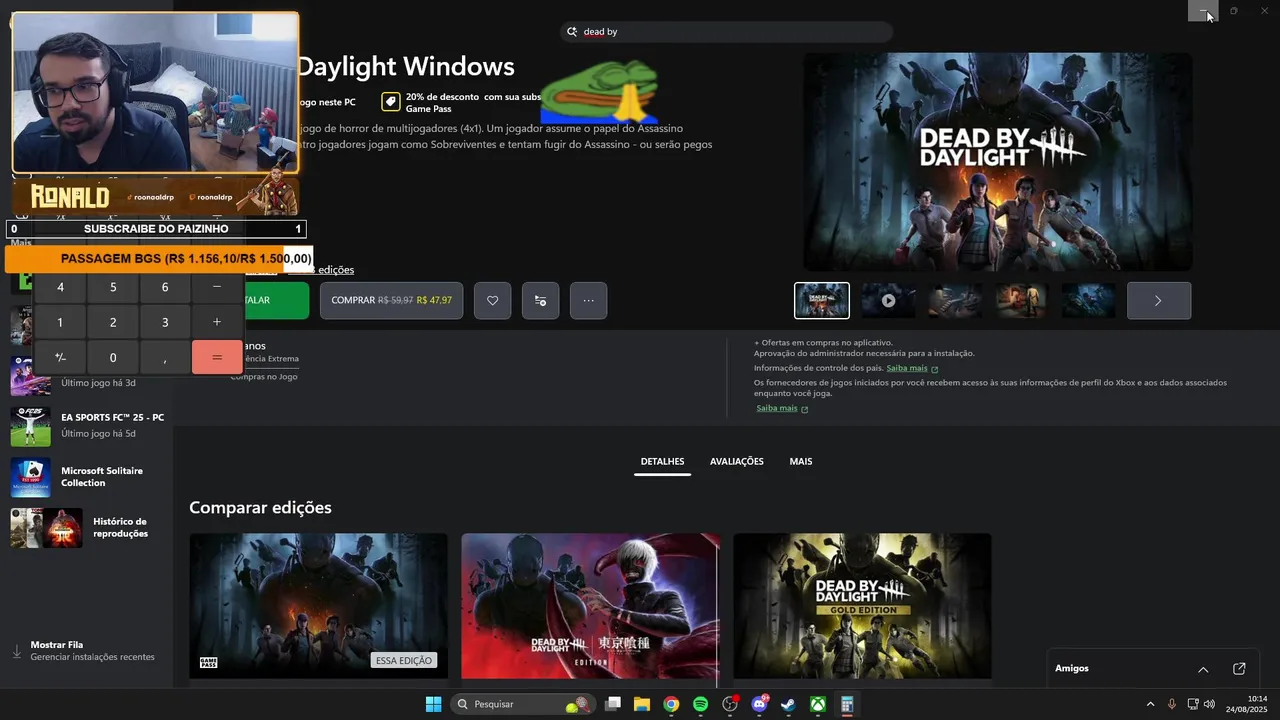The height and width of the screenshot is (720, 1280).
Task: Click Calculator number 3 key
Action: (x=165, y=322)
